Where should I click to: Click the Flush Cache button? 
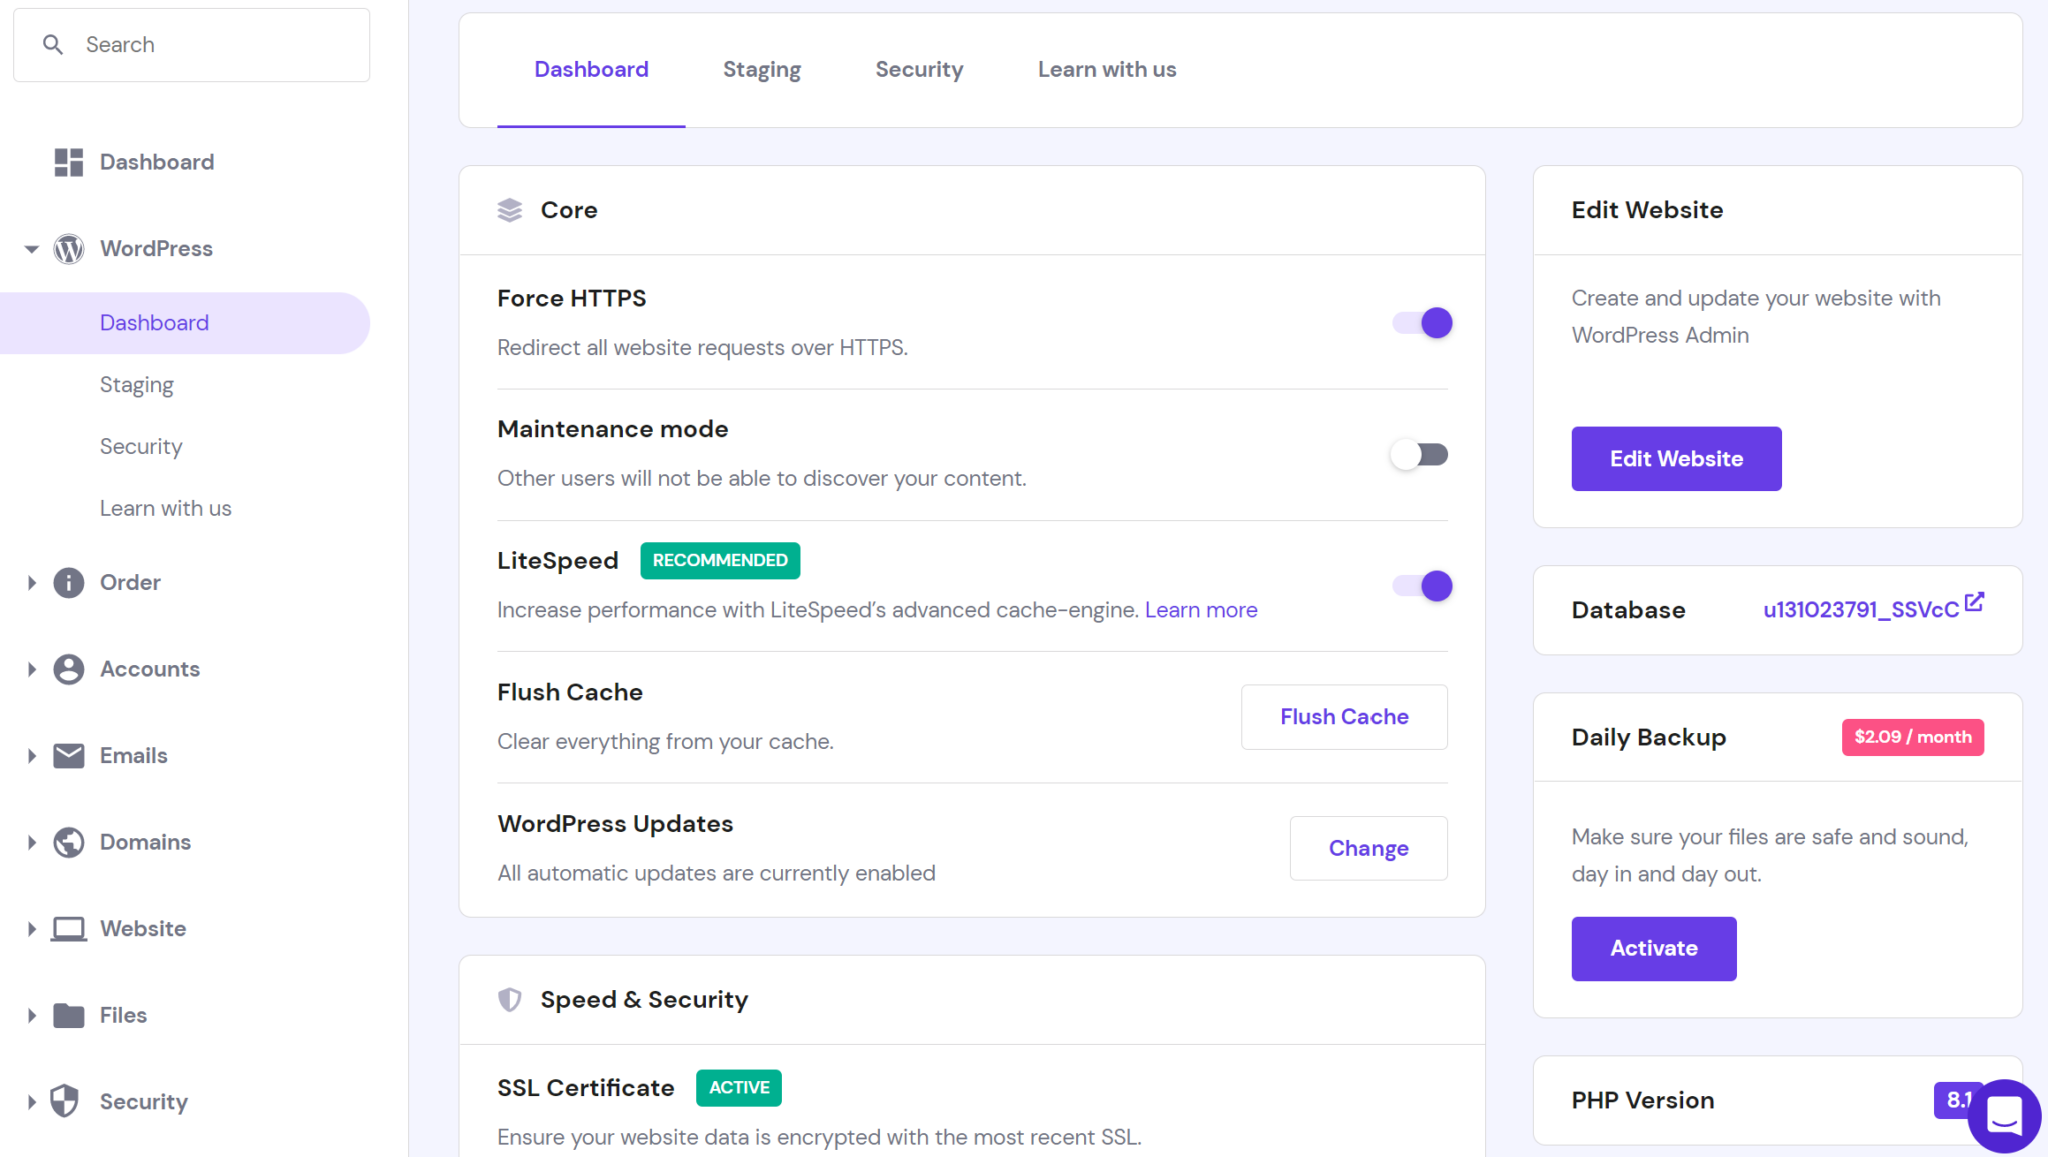pyautogui.click(x=1343, y=716)
